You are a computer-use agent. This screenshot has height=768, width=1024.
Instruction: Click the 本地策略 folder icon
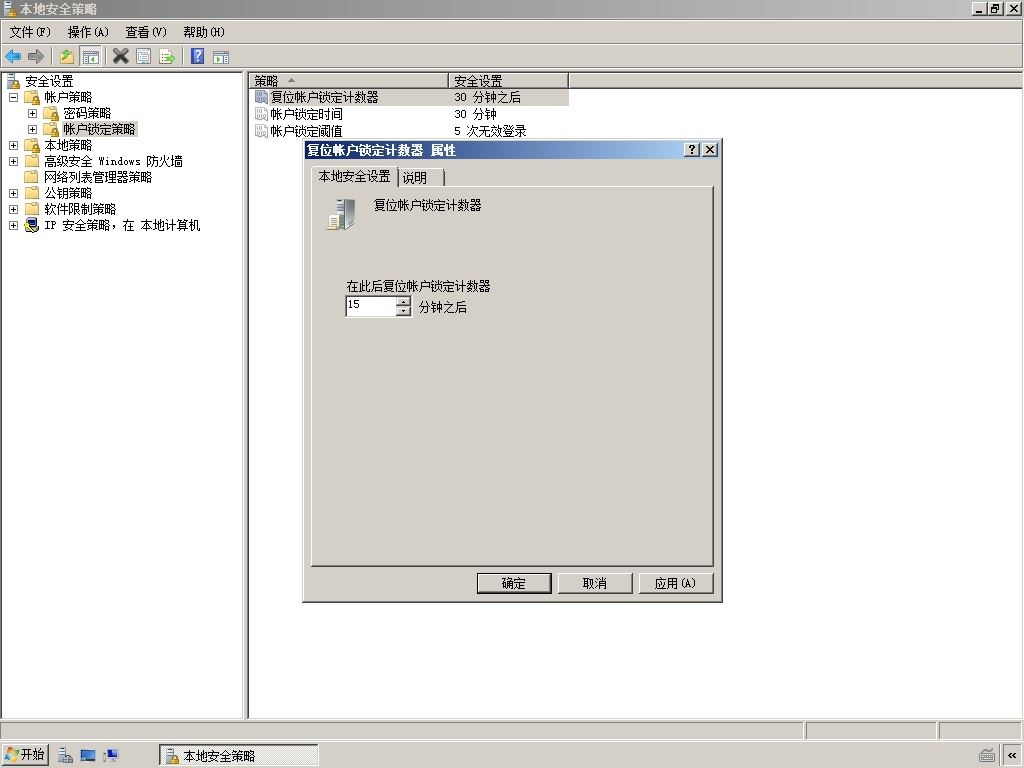pos(32,145)
